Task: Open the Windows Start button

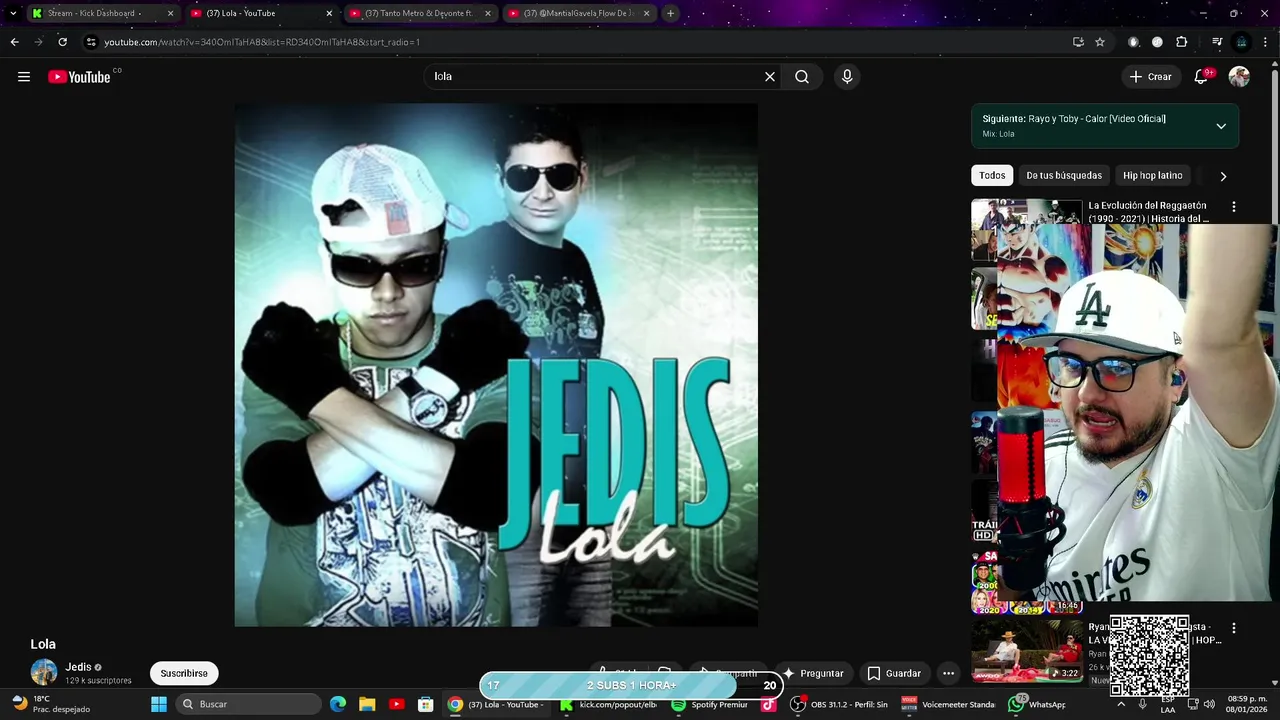Action: 158,704
